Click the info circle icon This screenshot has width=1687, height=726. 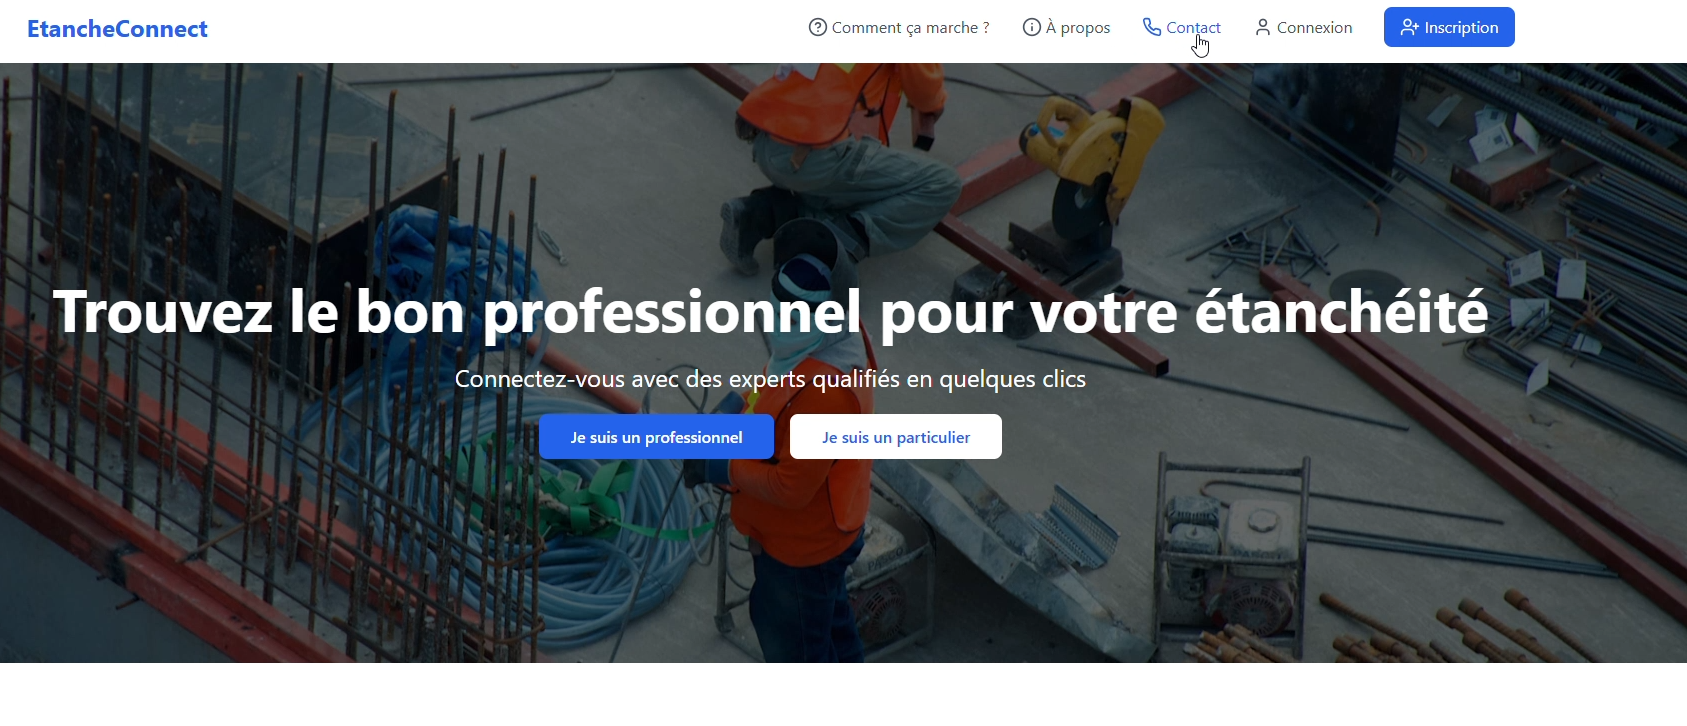(x=1031, y=27)
